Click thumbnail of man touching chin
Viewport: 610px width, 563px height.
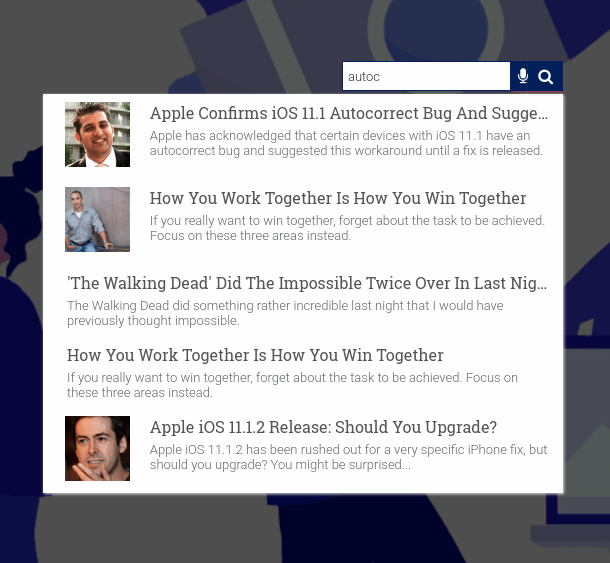coord(97,448)
